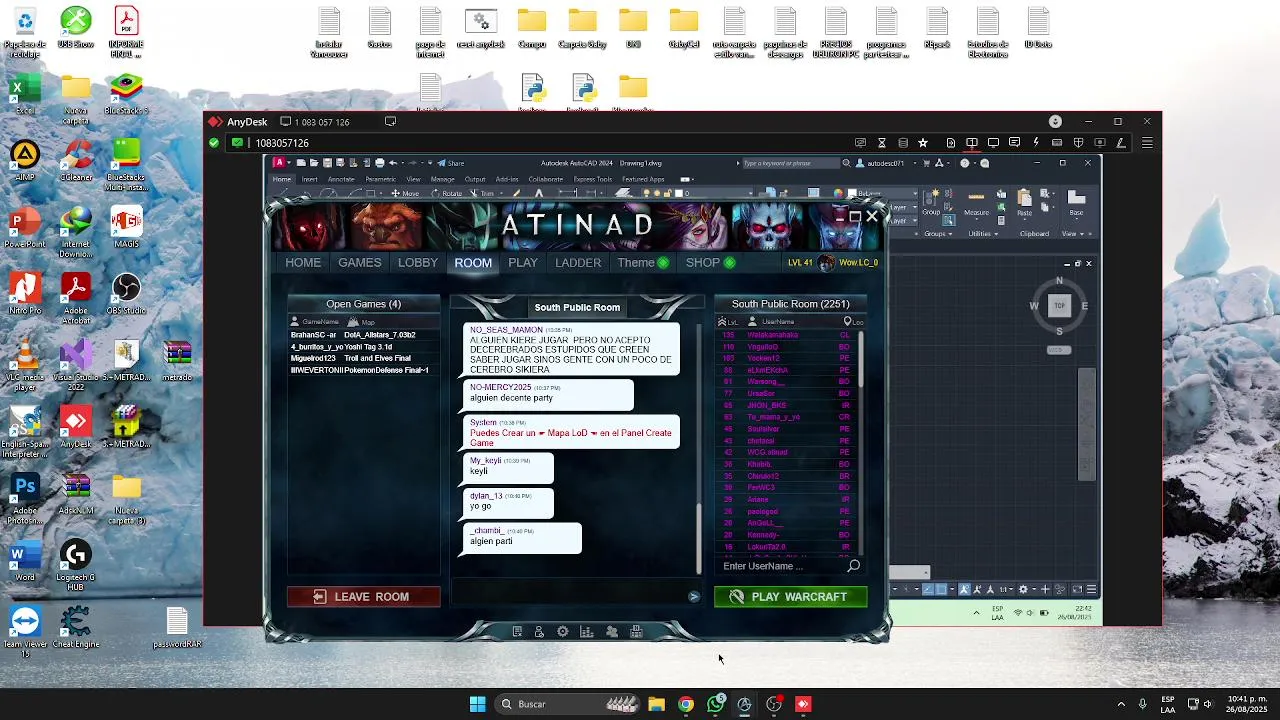The height and width of the screenshot is (720, 1280).
Task: Click the AutoCAD Group tool
Action: click(x=931, y=203)
